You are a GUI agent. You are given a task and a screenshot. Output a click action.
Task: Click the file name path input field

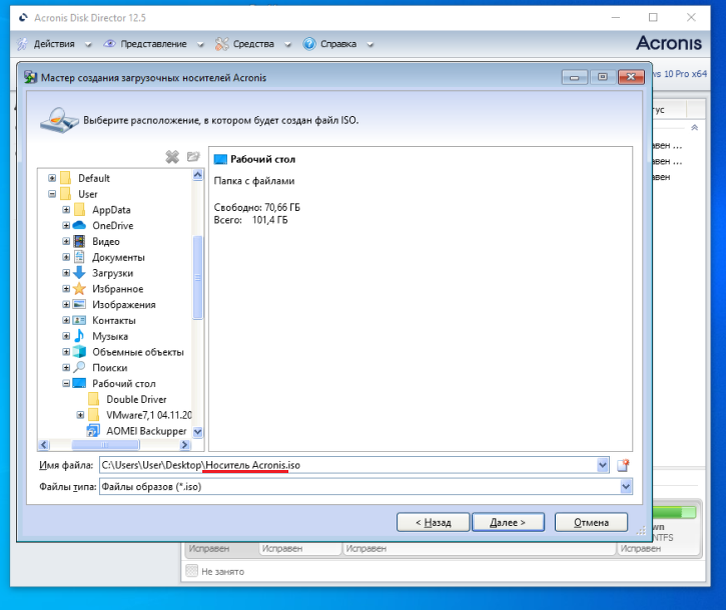pos(348,465)
